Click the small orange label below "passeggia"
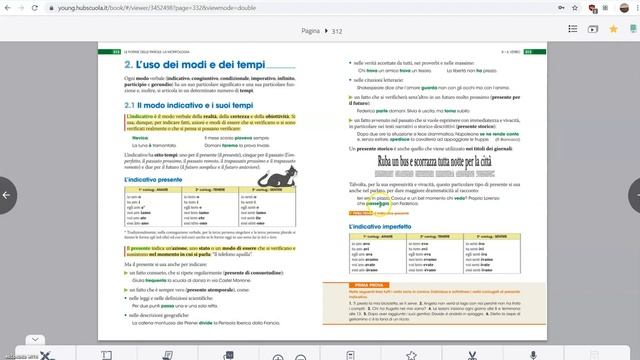The height and width of the screenshot is (360, 640). 361,213
